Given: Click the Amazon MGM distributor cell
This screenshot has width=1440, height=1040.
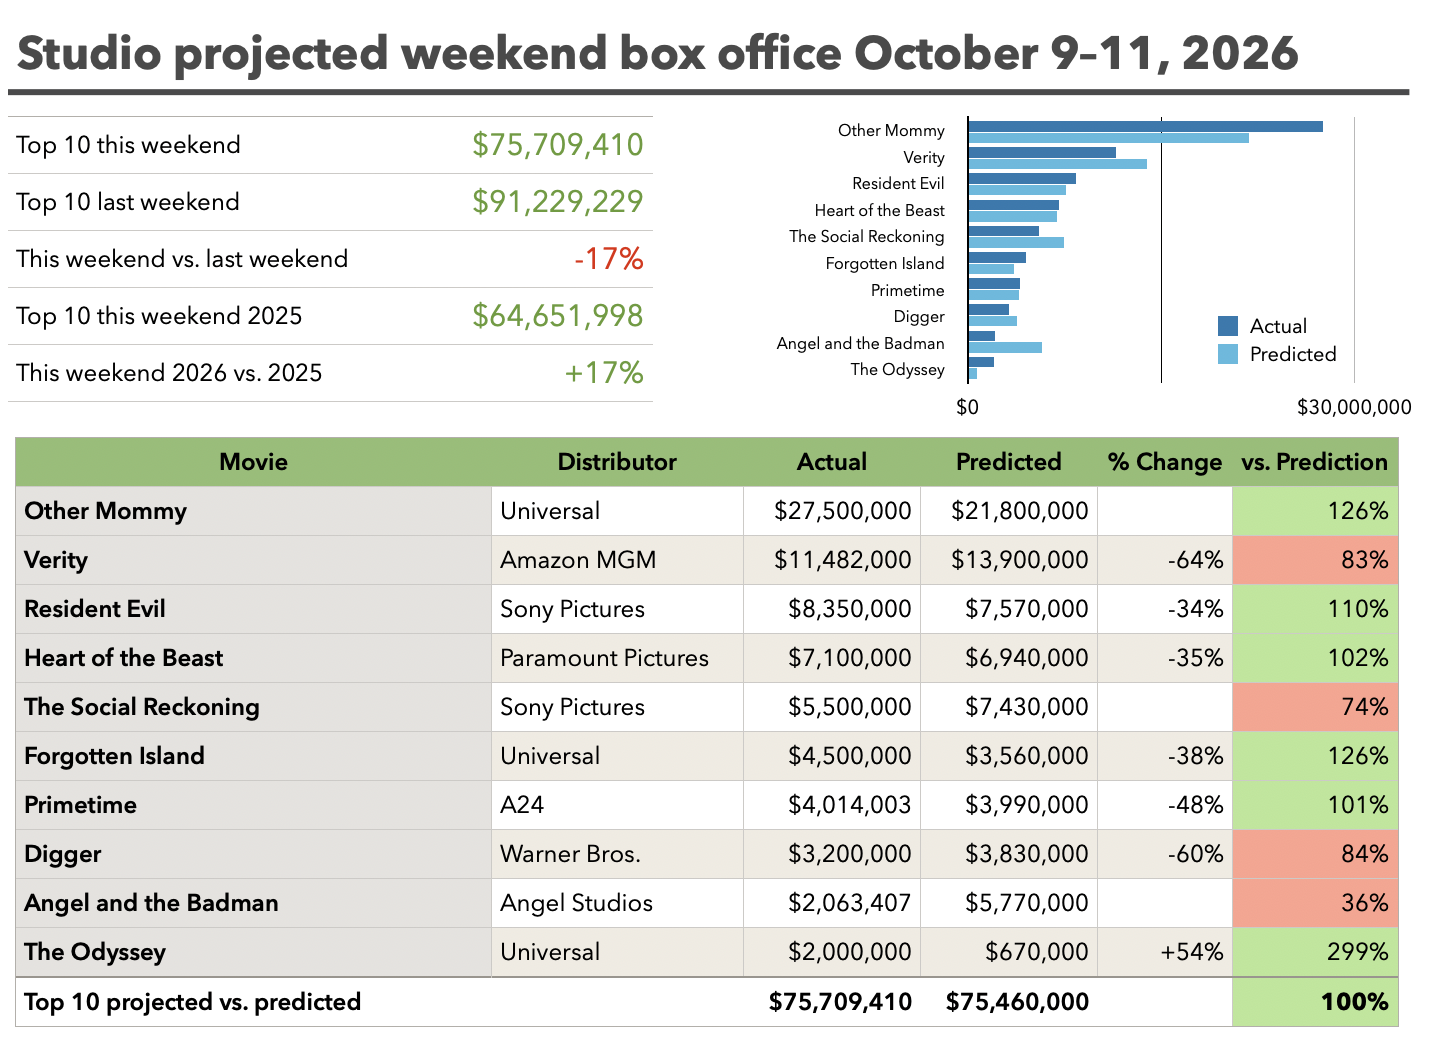Looking at the screenshot, I should pyautogui.click(x=617, y=560).
